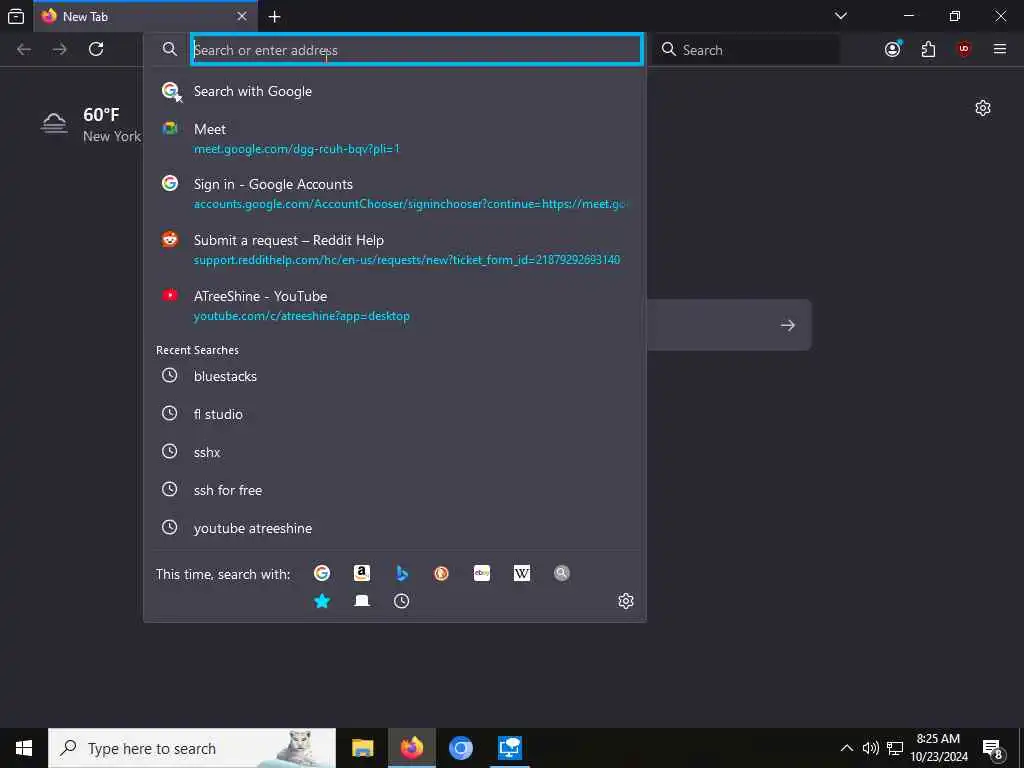Screen dimensions: 1024x768
Task: Click meet.google.com link under Meet
Action: (x=296, y=149)
